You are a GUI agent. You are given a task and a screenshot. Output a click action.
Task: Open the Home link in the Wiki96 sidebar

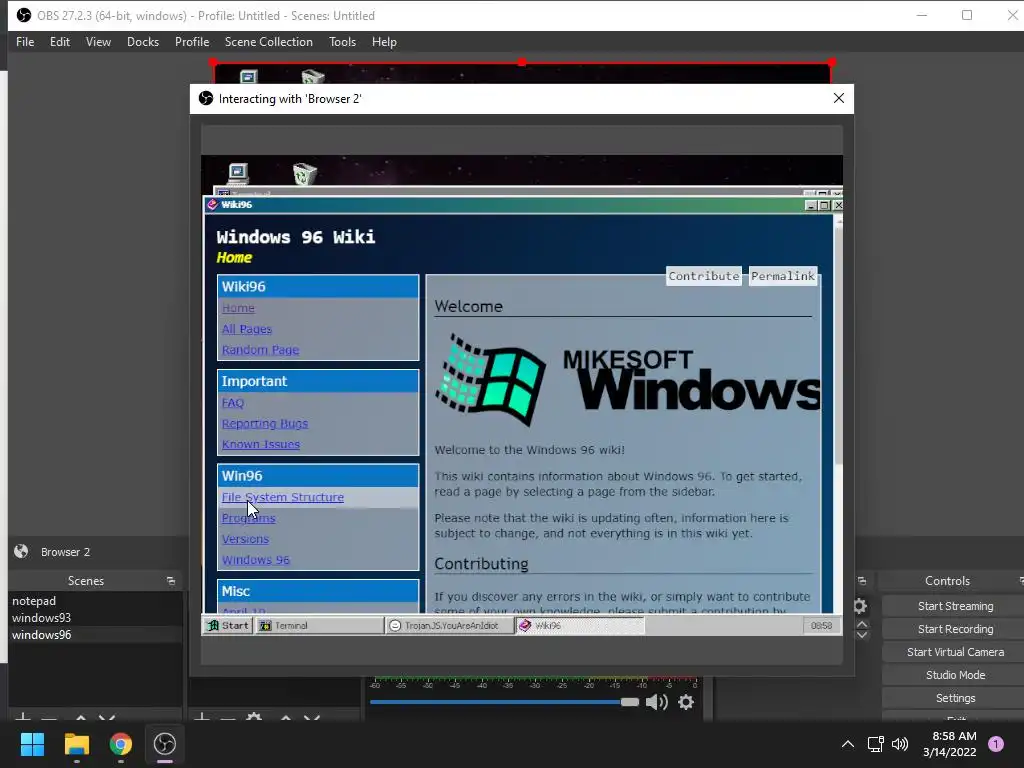pyautogui.click(x=238, y=308)
